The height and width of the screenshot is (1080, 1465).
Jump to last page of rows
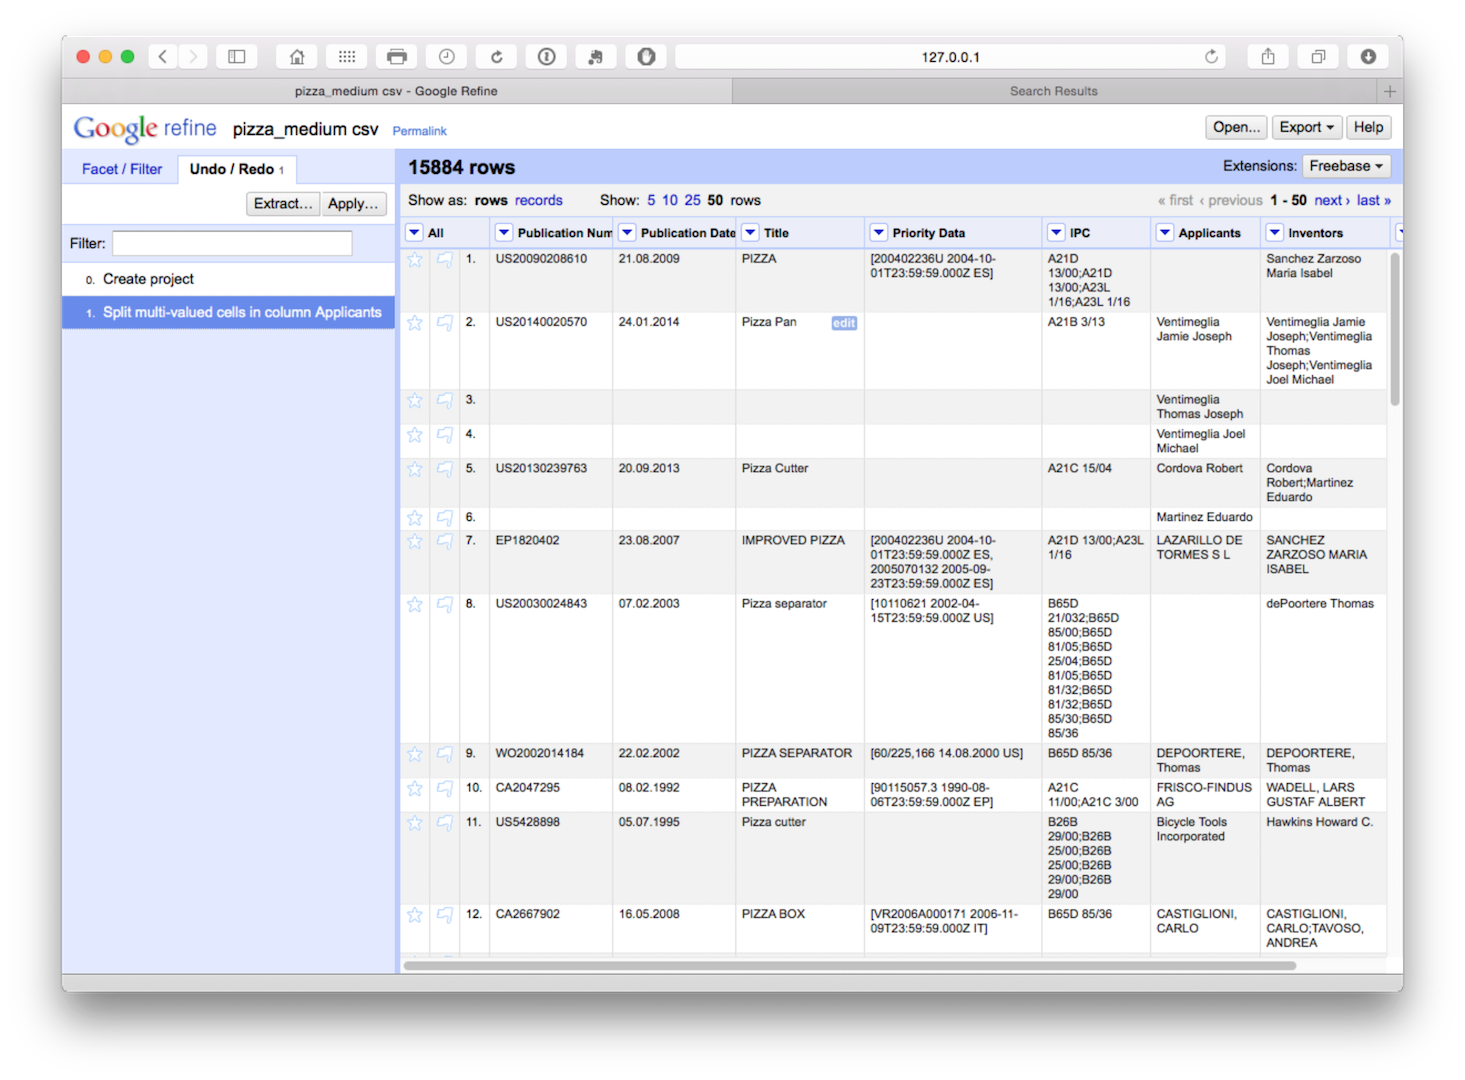pos(1374,200)
